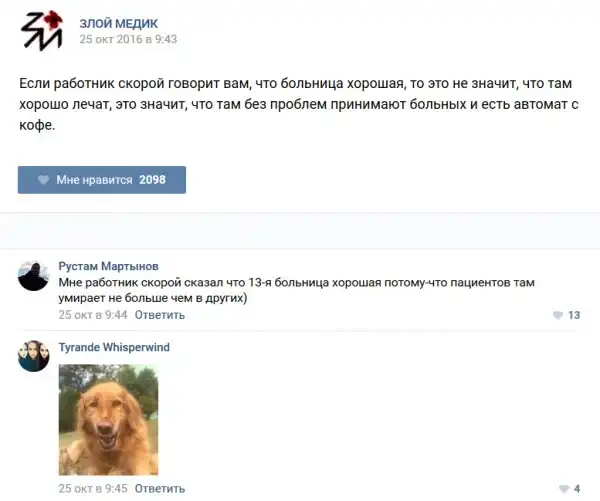Click the Мне нравится button label
This screenshot has height=501, width=600.
(x=95, y=180)
